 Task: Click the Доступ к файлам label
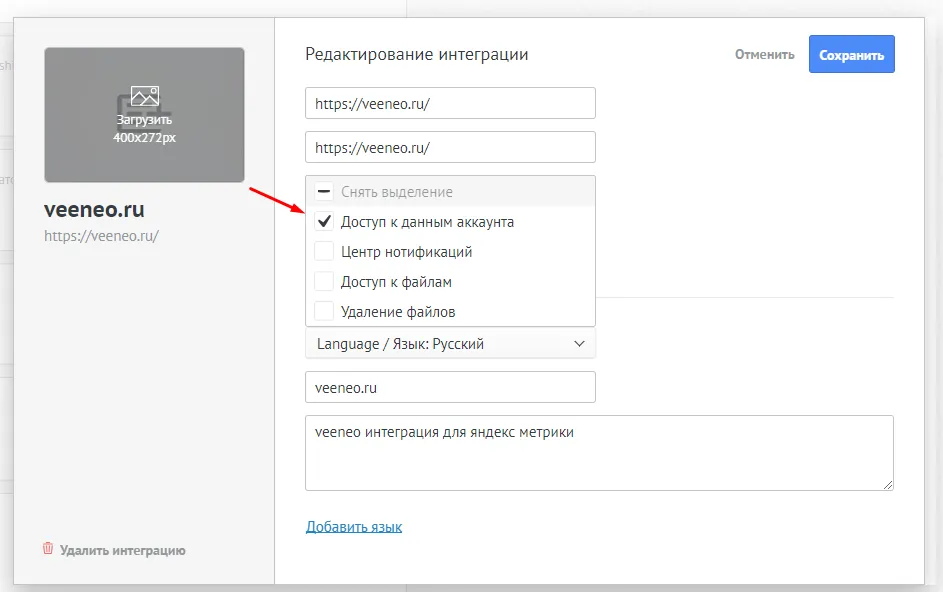click(x=396, y=282)
